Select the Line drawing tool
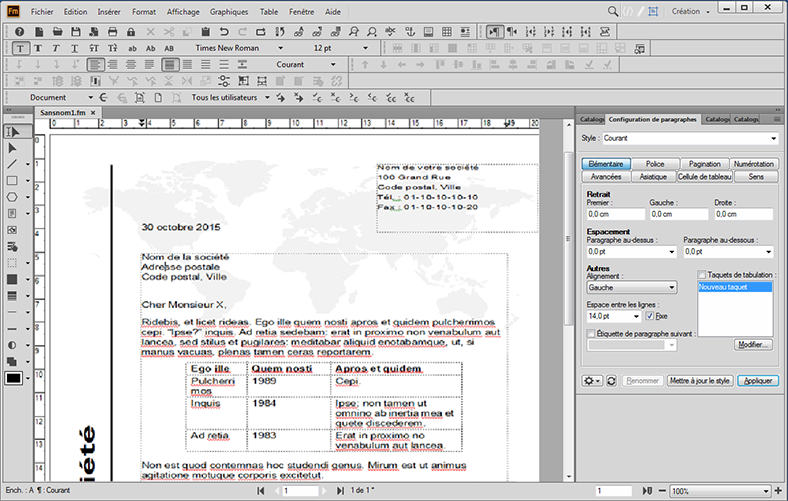Viewport: 788px width, 501px height. [13, 164]
